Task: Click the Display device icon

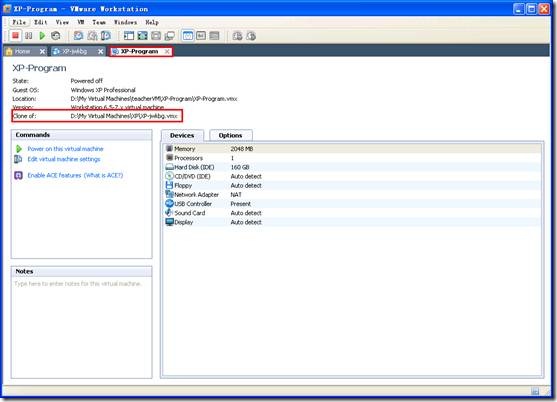Action: [x=169, y=222]
